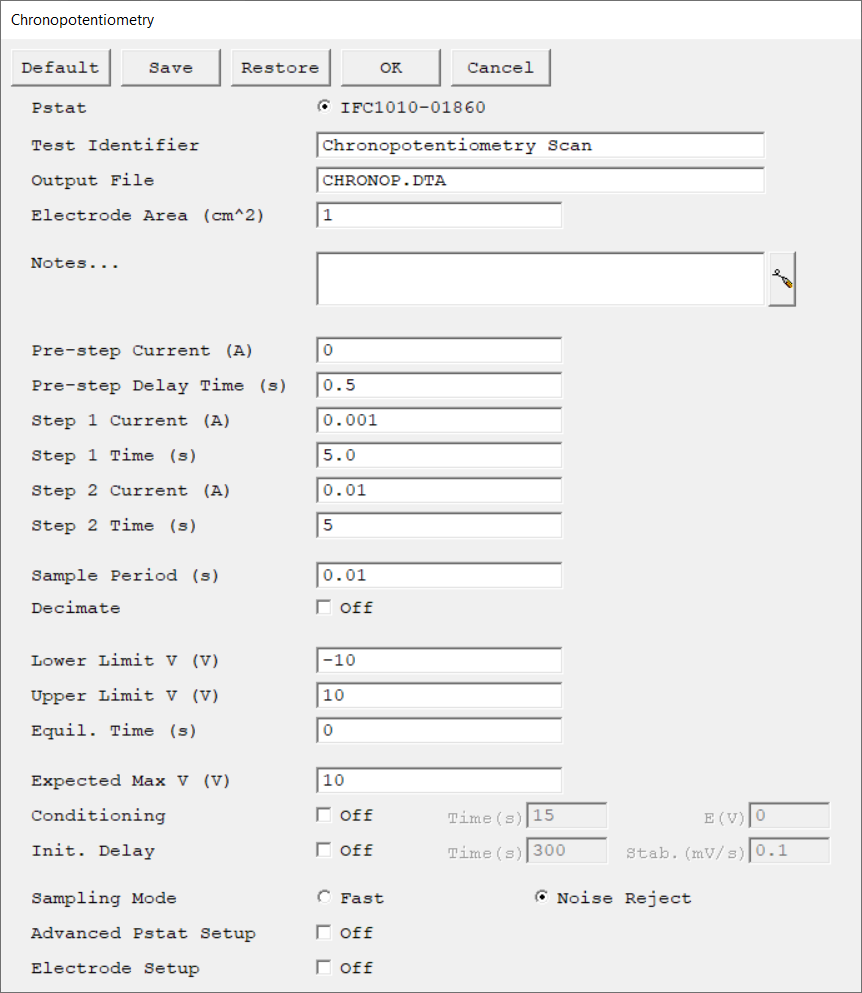Select Fast sampling mode

(323, 898)
